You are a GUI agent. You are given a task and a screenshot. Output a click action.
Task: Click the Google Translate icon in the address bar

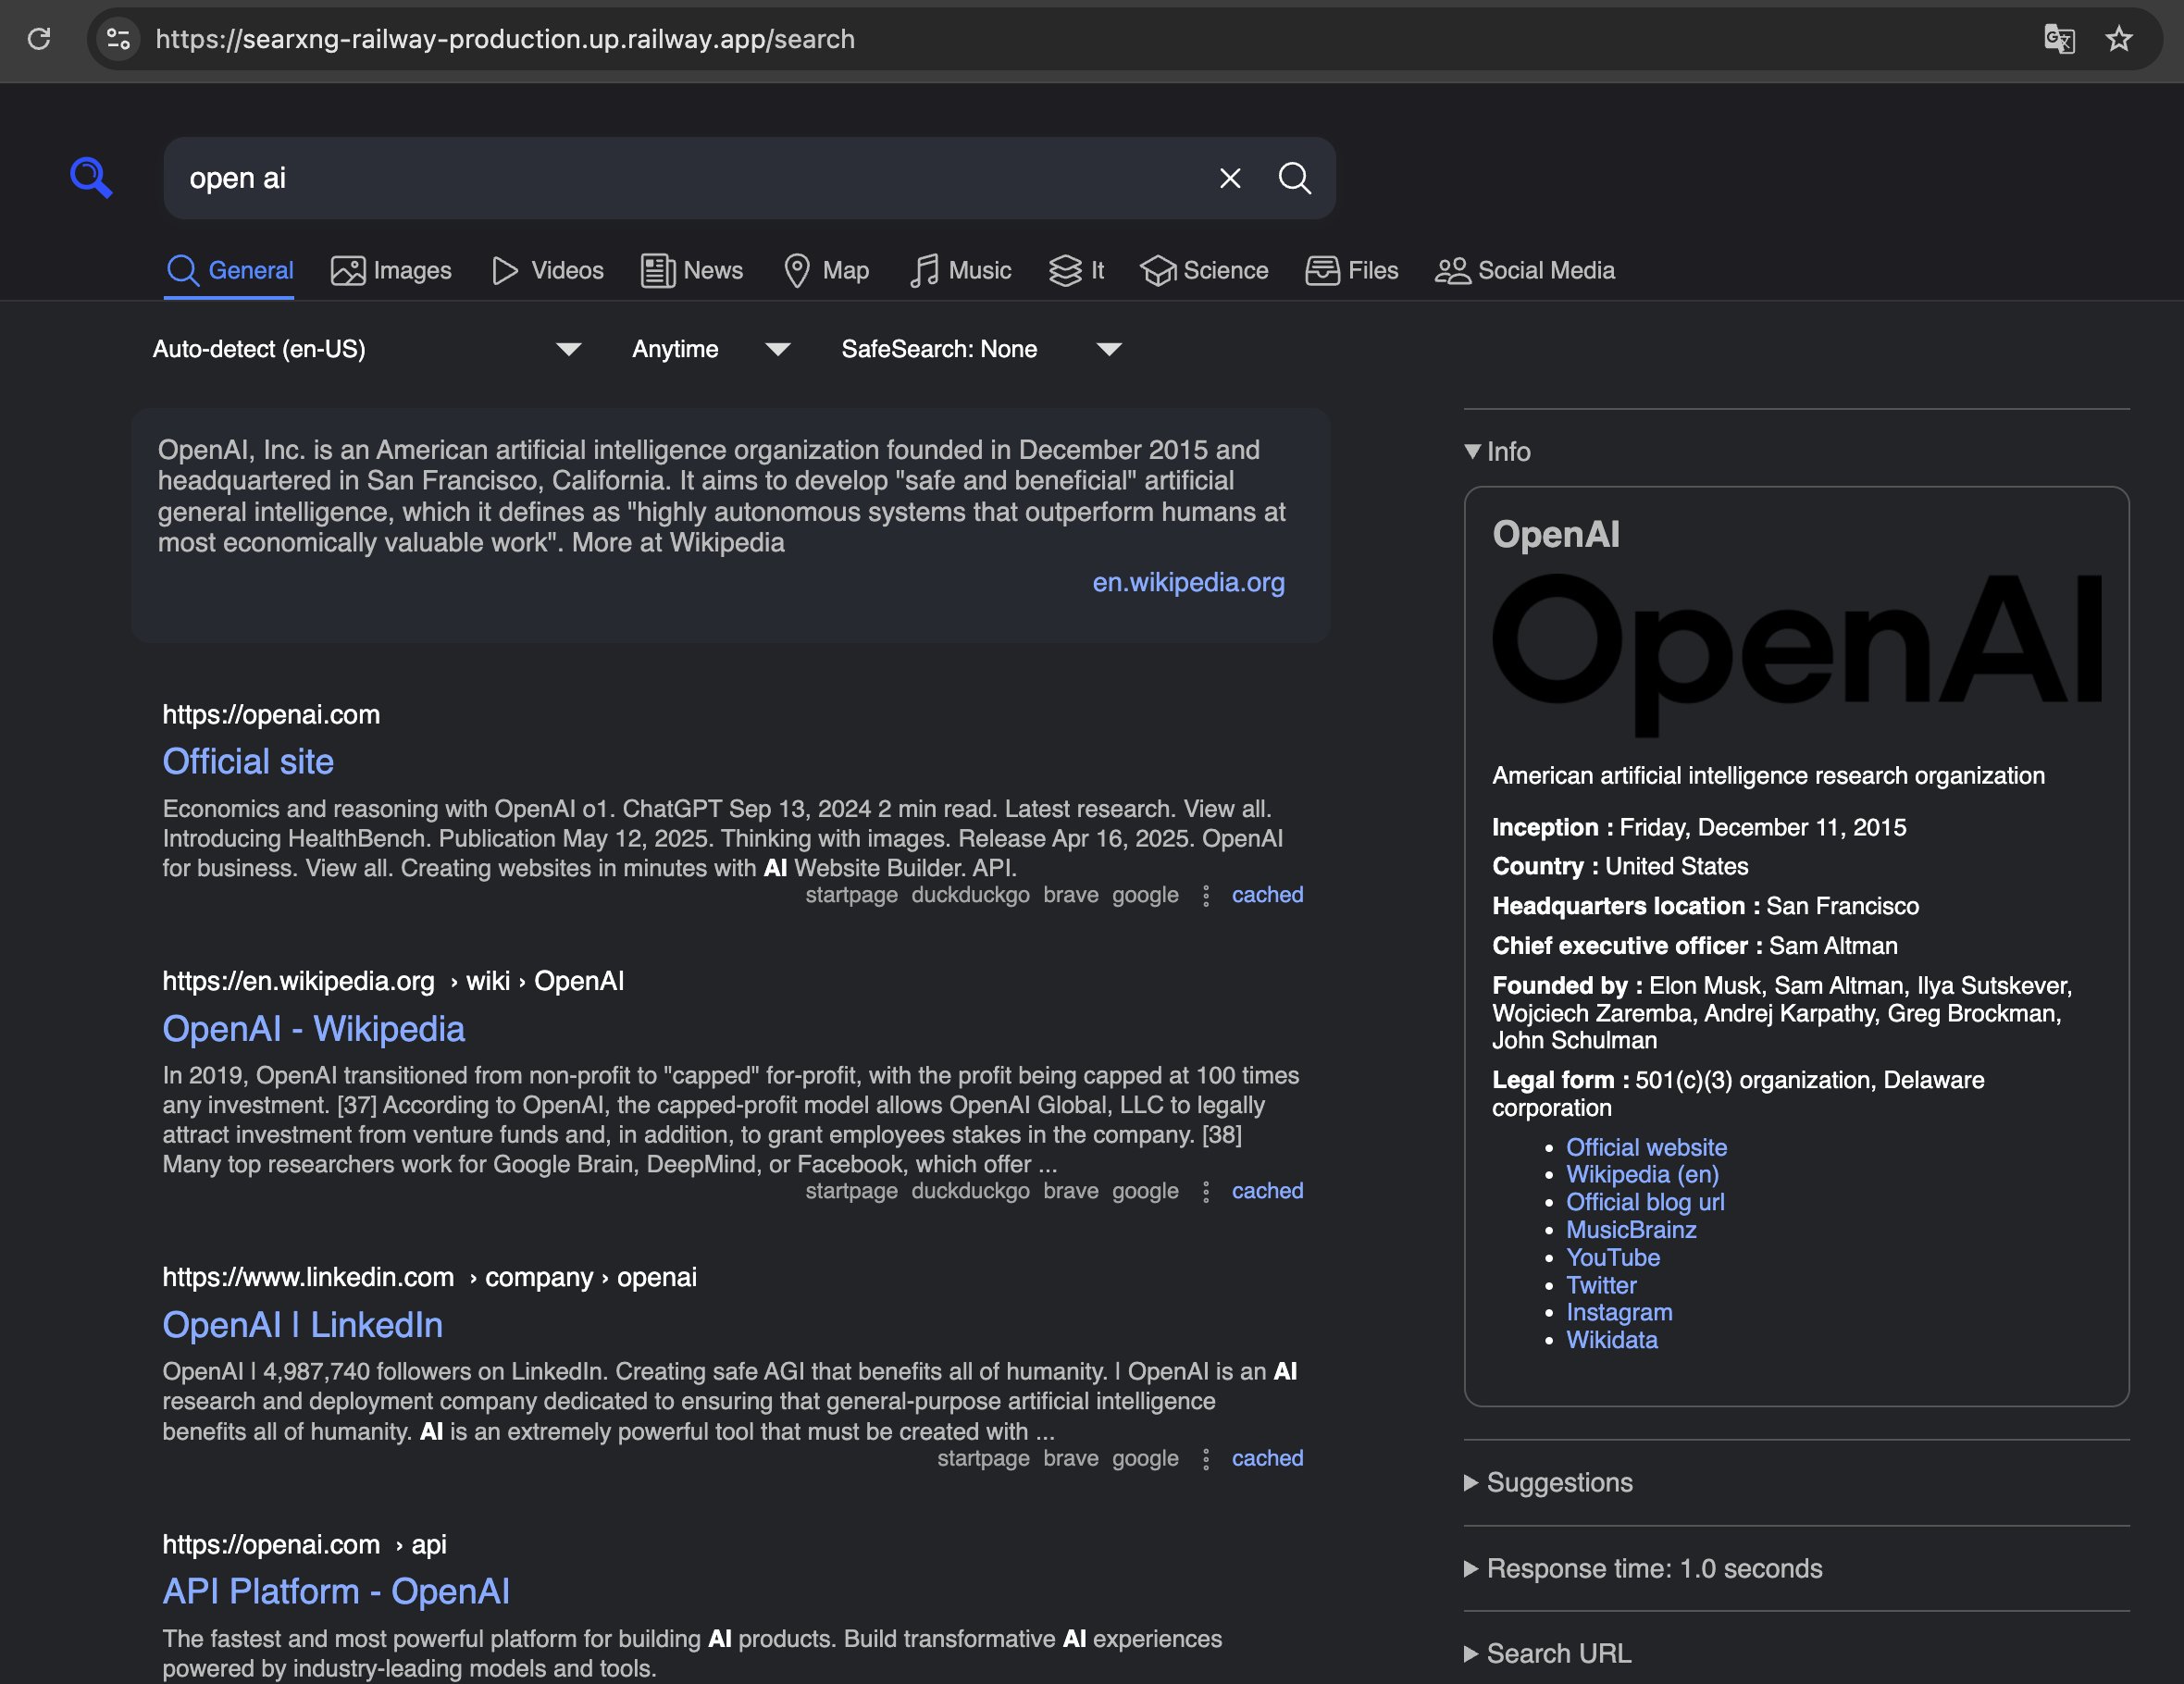click(x=2058, y=39)
